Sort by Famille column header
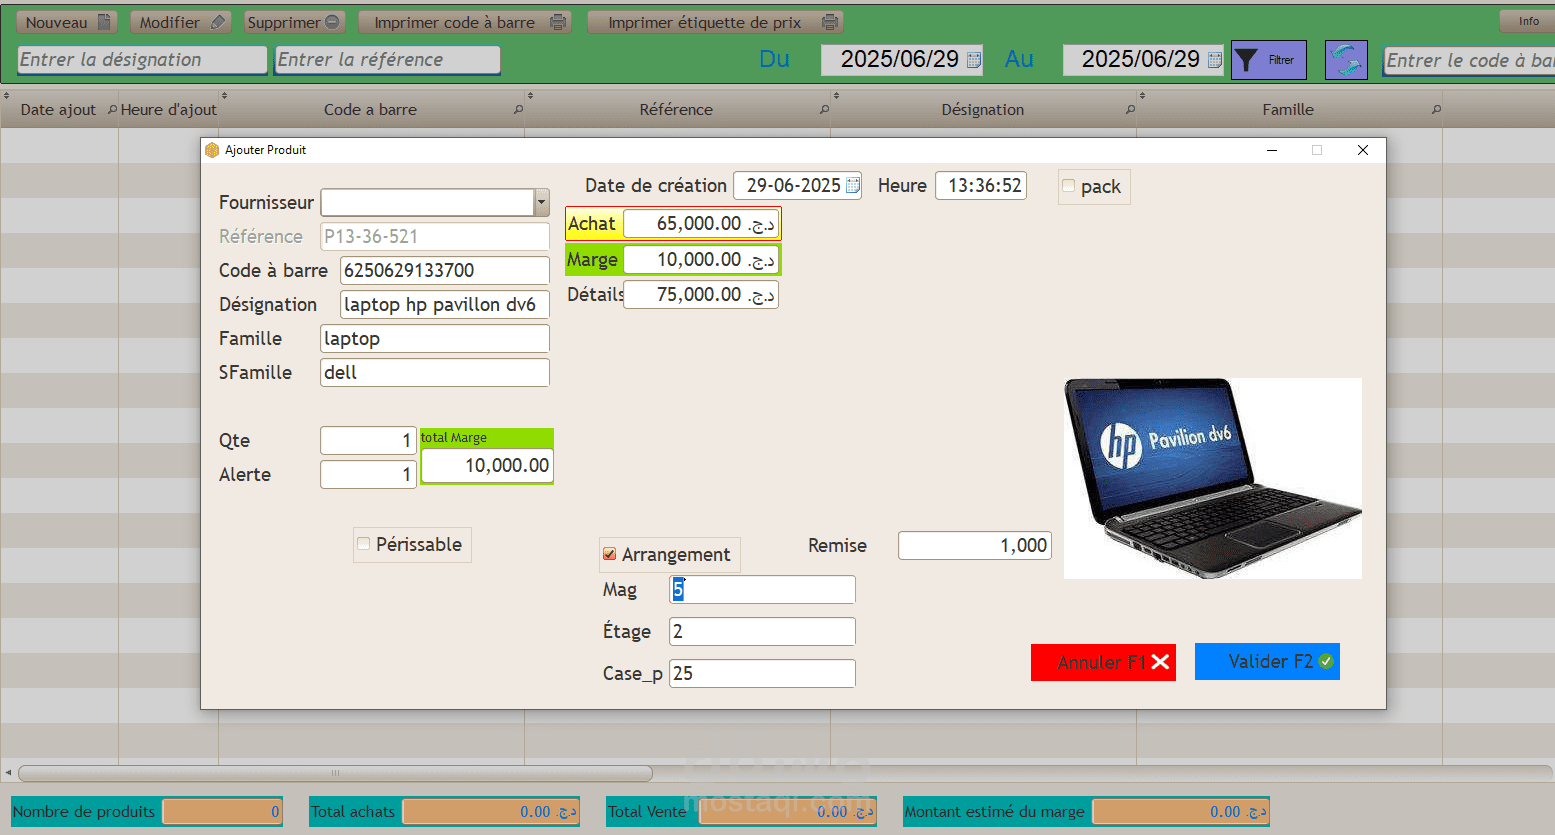This screenshot has height=835, width=1555. 1288,109
